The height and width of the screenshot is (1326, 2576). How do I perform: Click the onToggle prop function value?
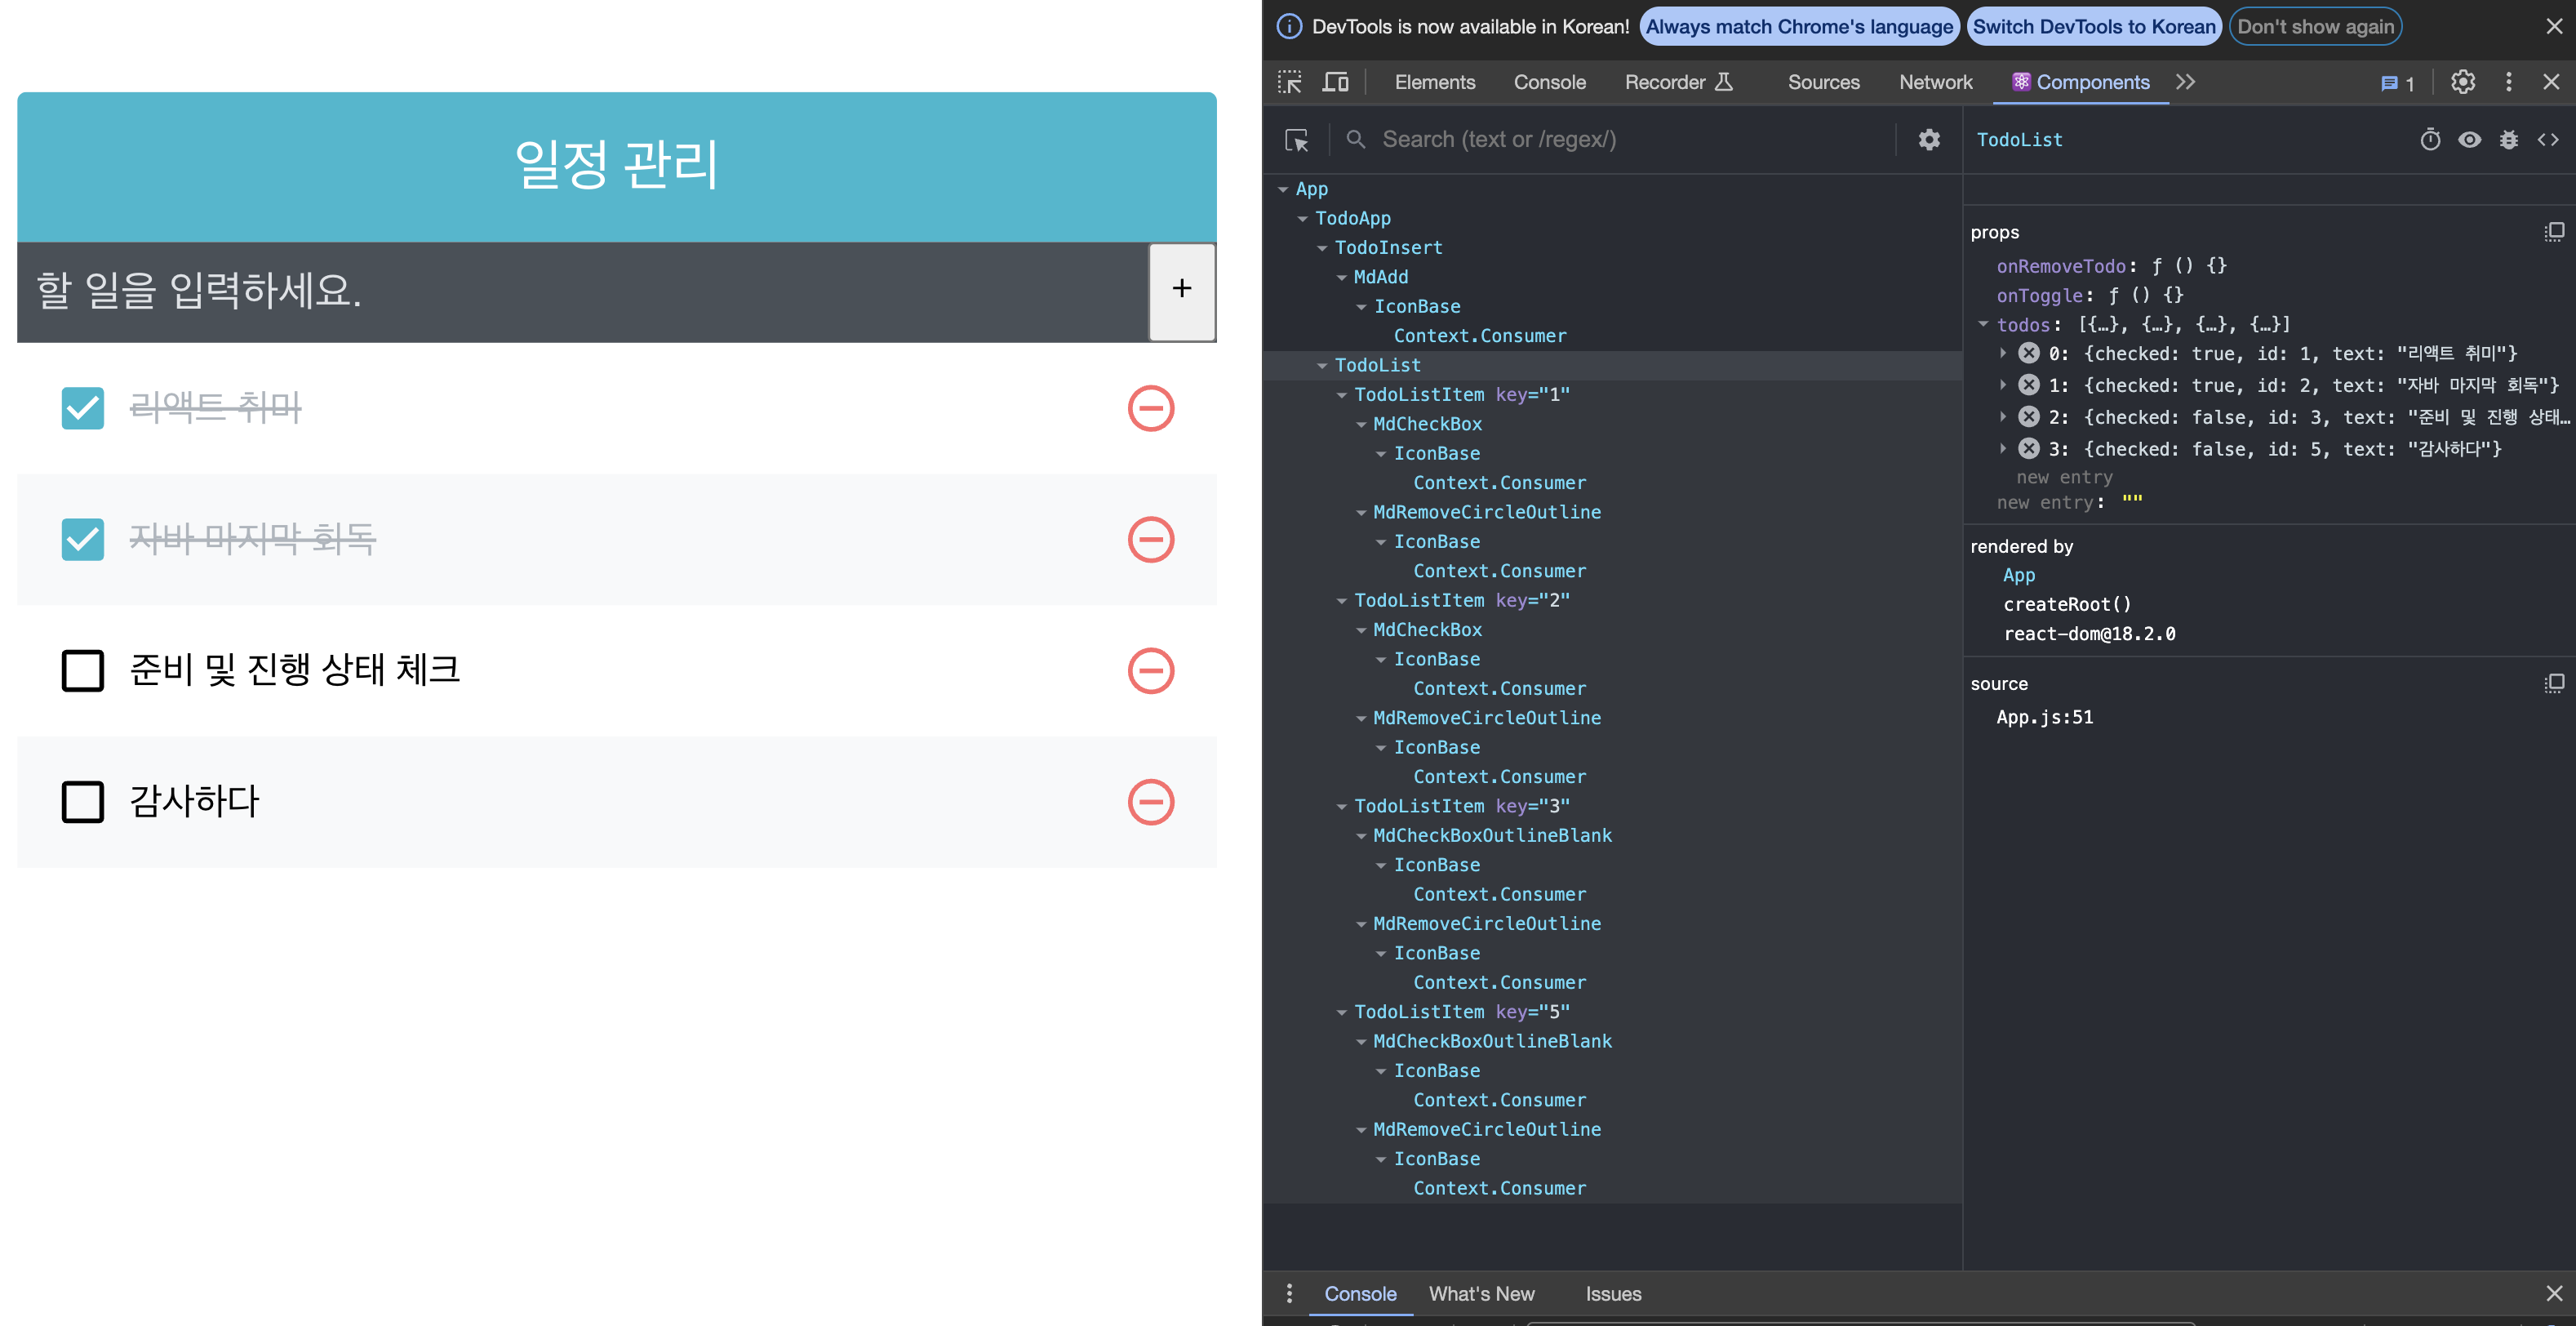click(x=2145, y=295)
